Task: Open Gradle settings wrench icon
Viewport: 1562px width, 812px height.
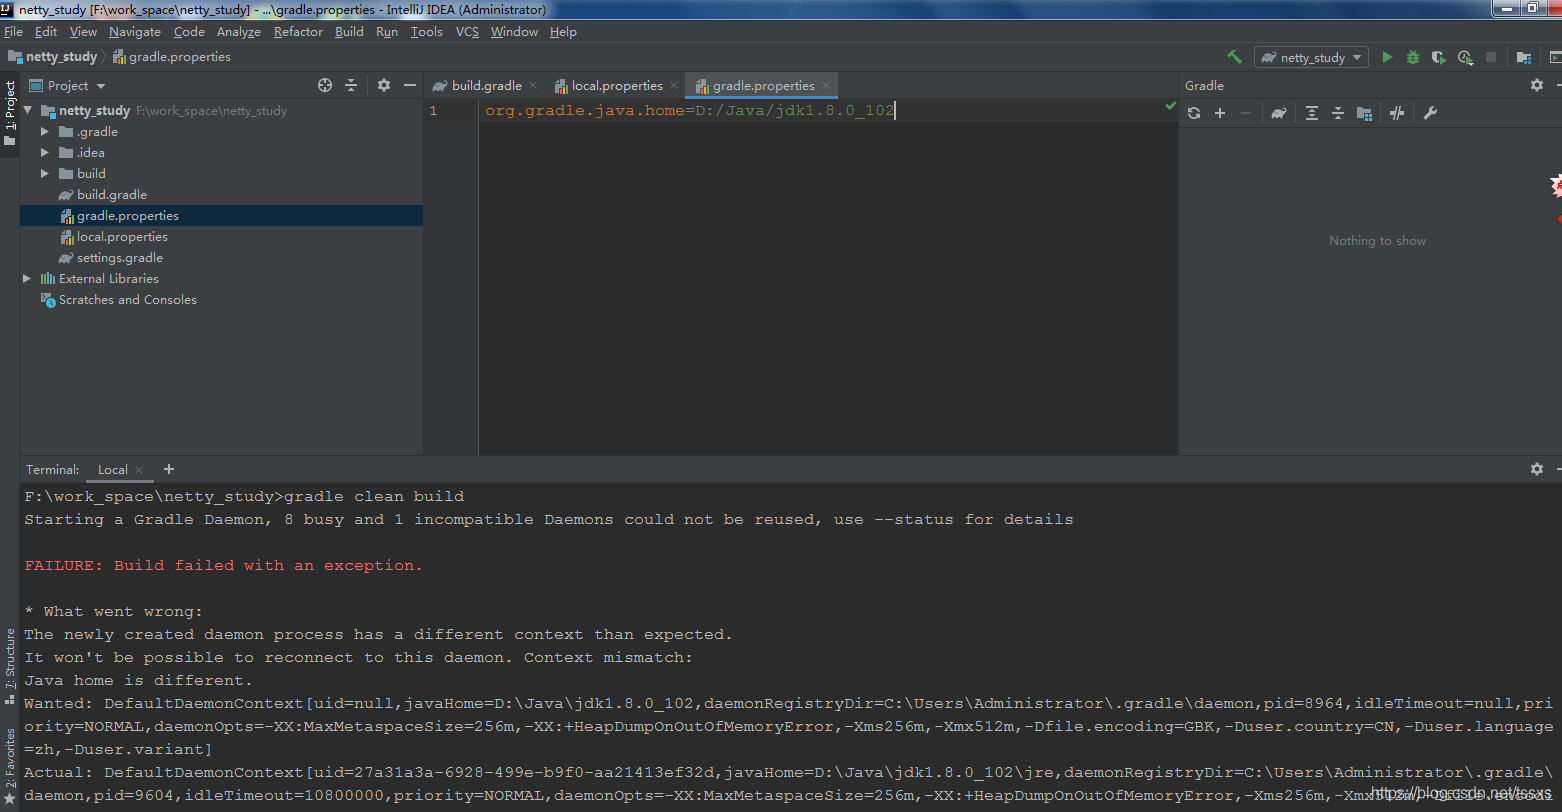Action: (x=1430, y=113)
